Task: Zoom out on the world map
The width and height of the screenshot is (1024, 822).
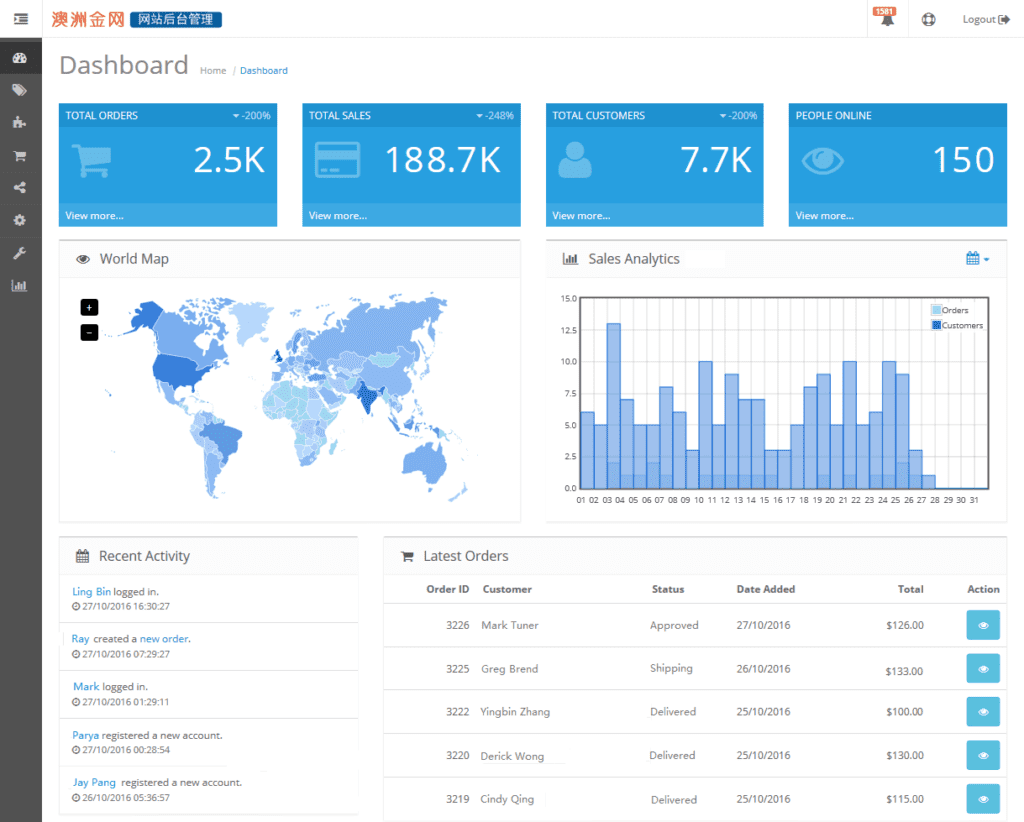Action: 89,332
